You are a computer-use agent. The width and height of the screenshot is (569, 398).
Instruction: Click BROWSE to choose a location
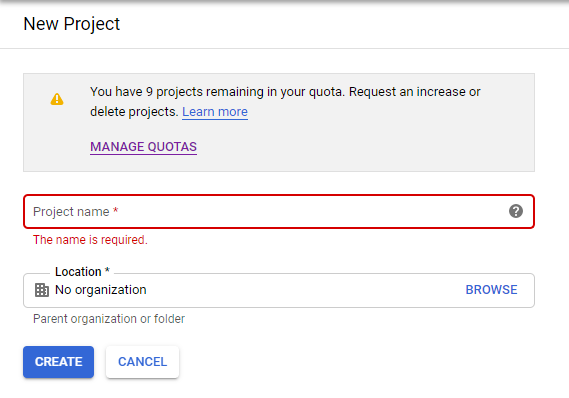pos(491,290)
